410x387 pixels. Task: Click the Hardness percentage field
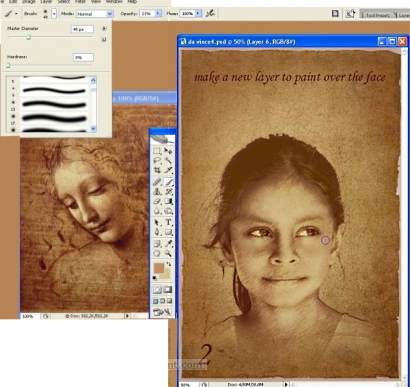click(83, 57)
